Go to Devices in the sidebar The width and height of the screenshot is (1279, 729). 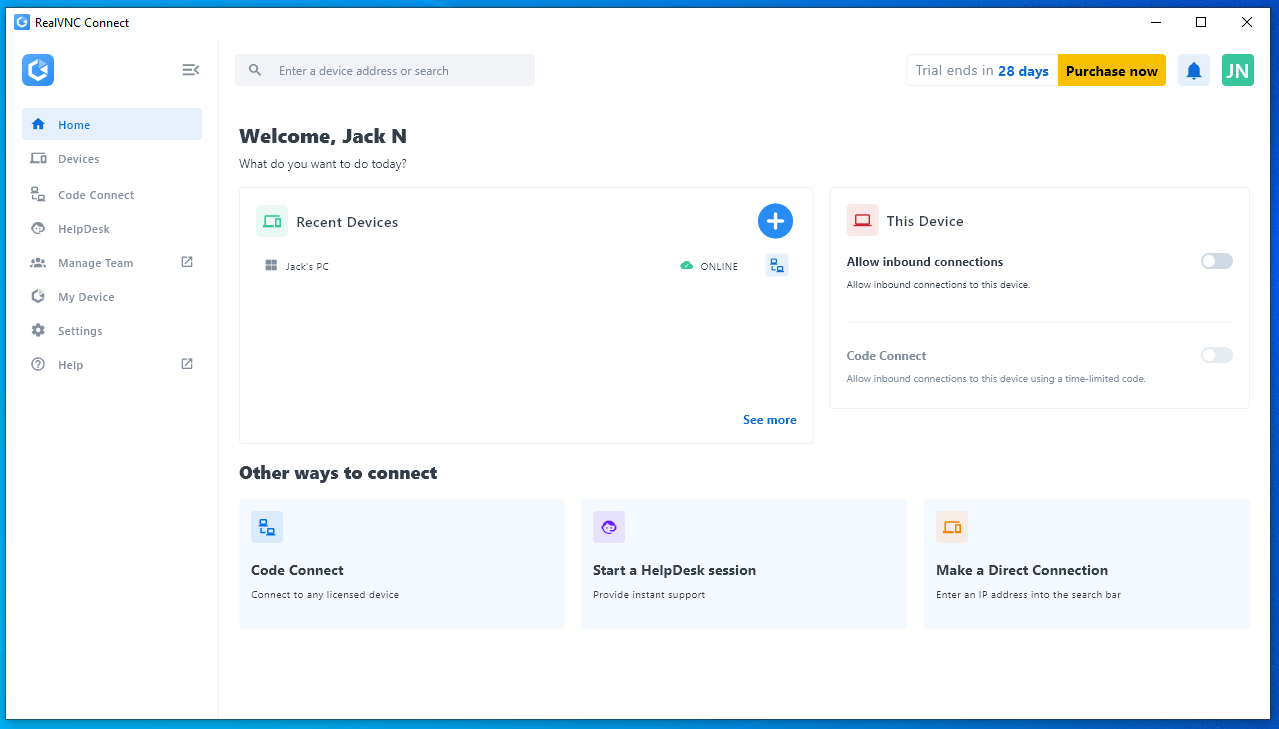pyautogui.click(x=112, y=159)
